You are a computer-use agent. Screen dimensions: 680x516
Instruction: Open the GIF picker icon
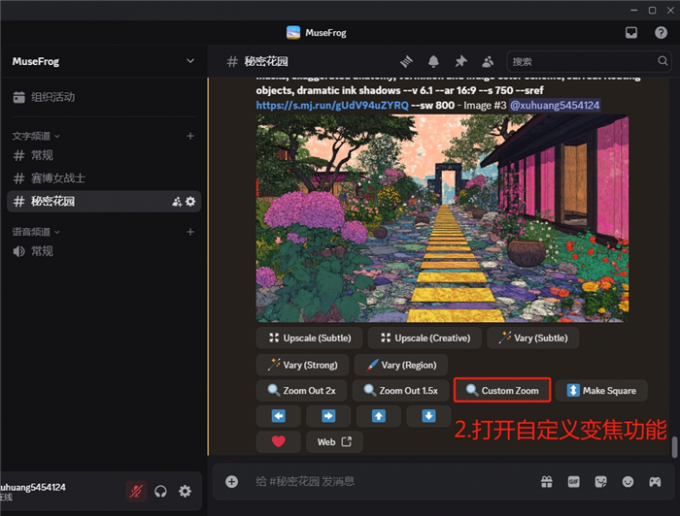tap(574, 481)
